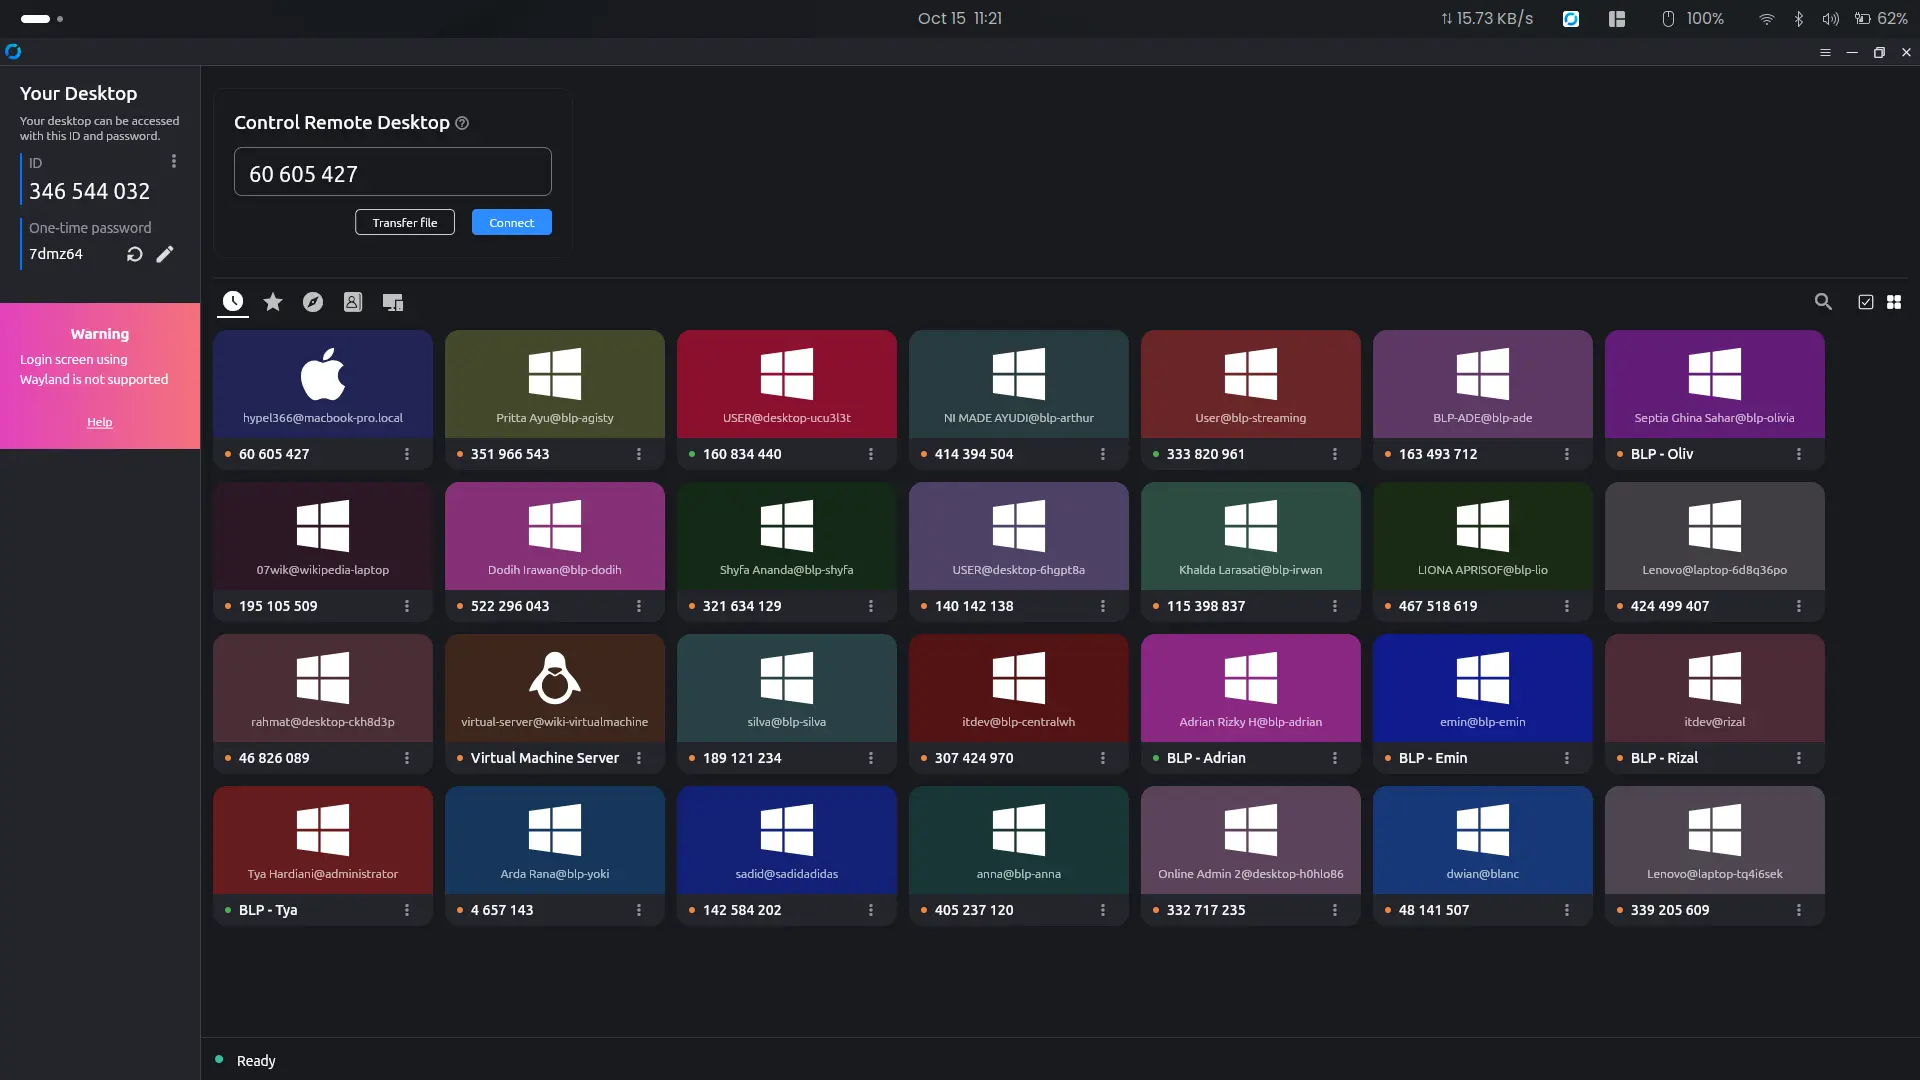Click the Connect button

(512, 222)
